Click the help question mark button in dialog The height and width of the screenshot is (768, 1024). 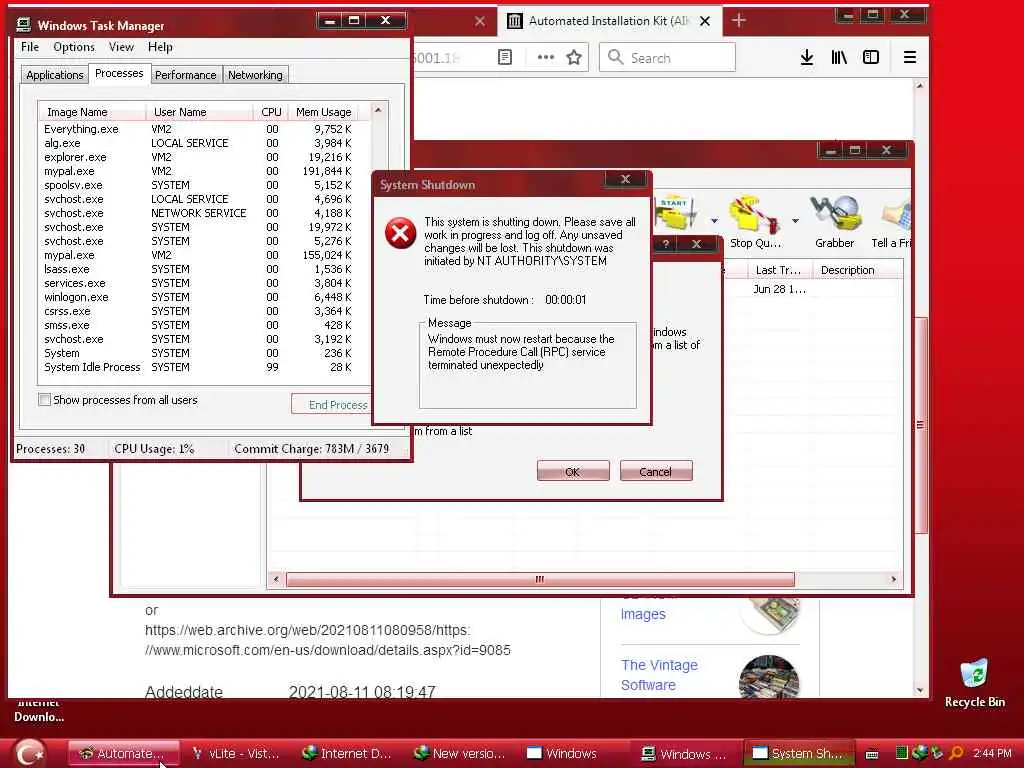coord(665,244)
